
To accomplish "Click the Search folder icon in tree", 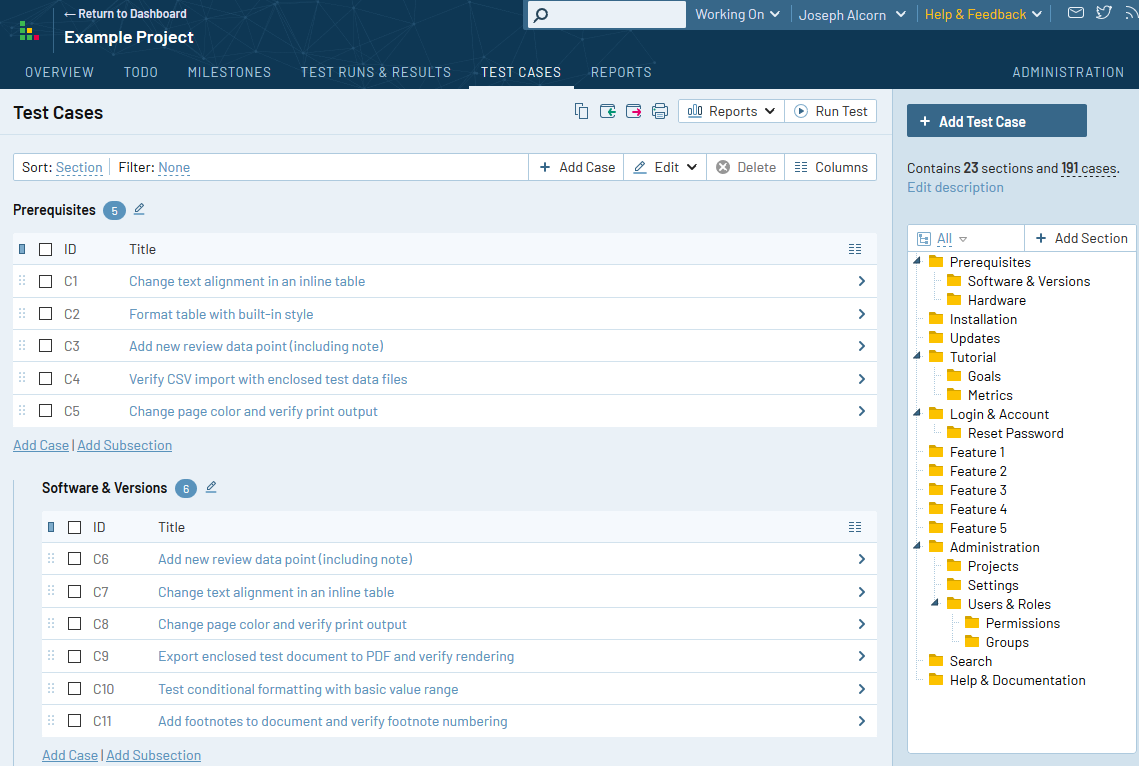I will [936, 660].
